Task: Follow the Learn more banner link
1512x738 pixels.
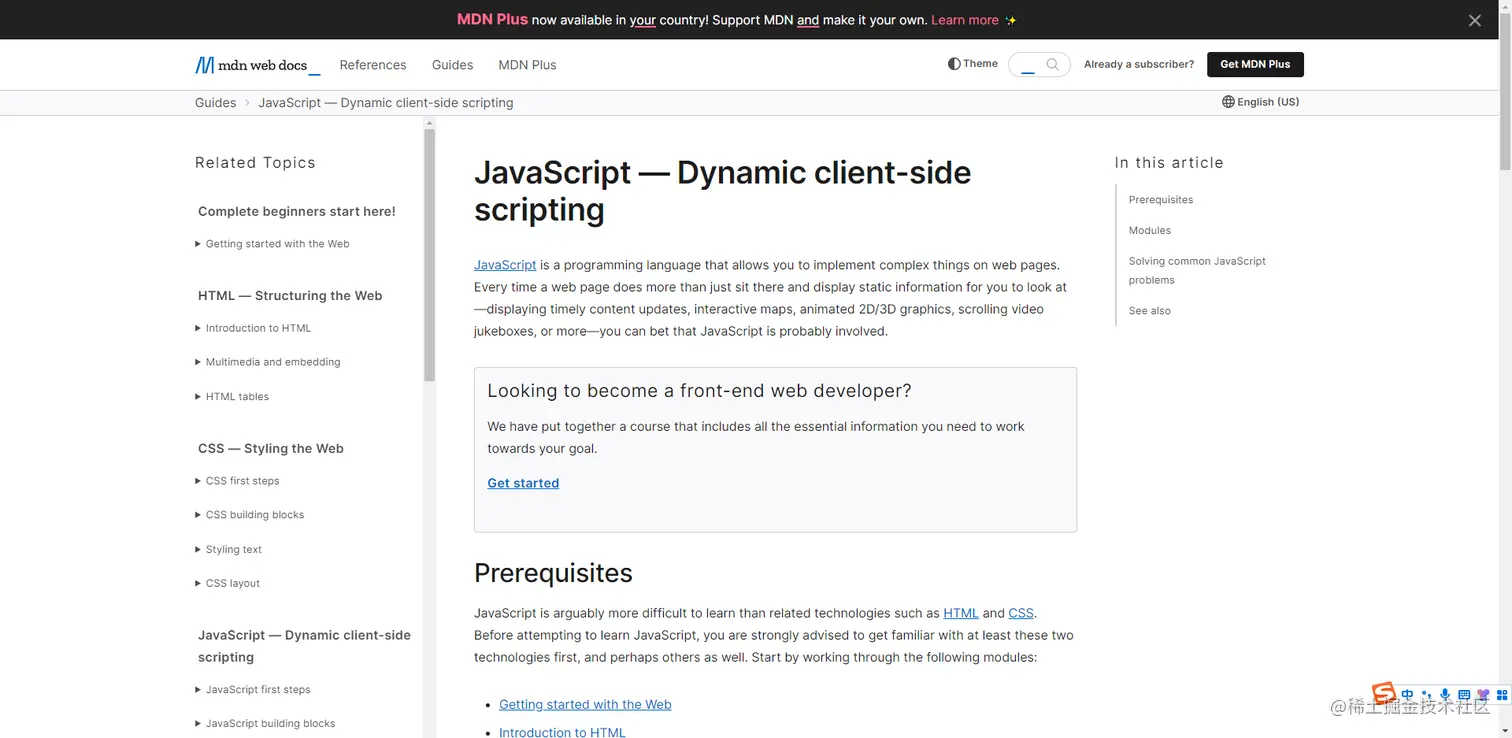Action: pos(965,20)
